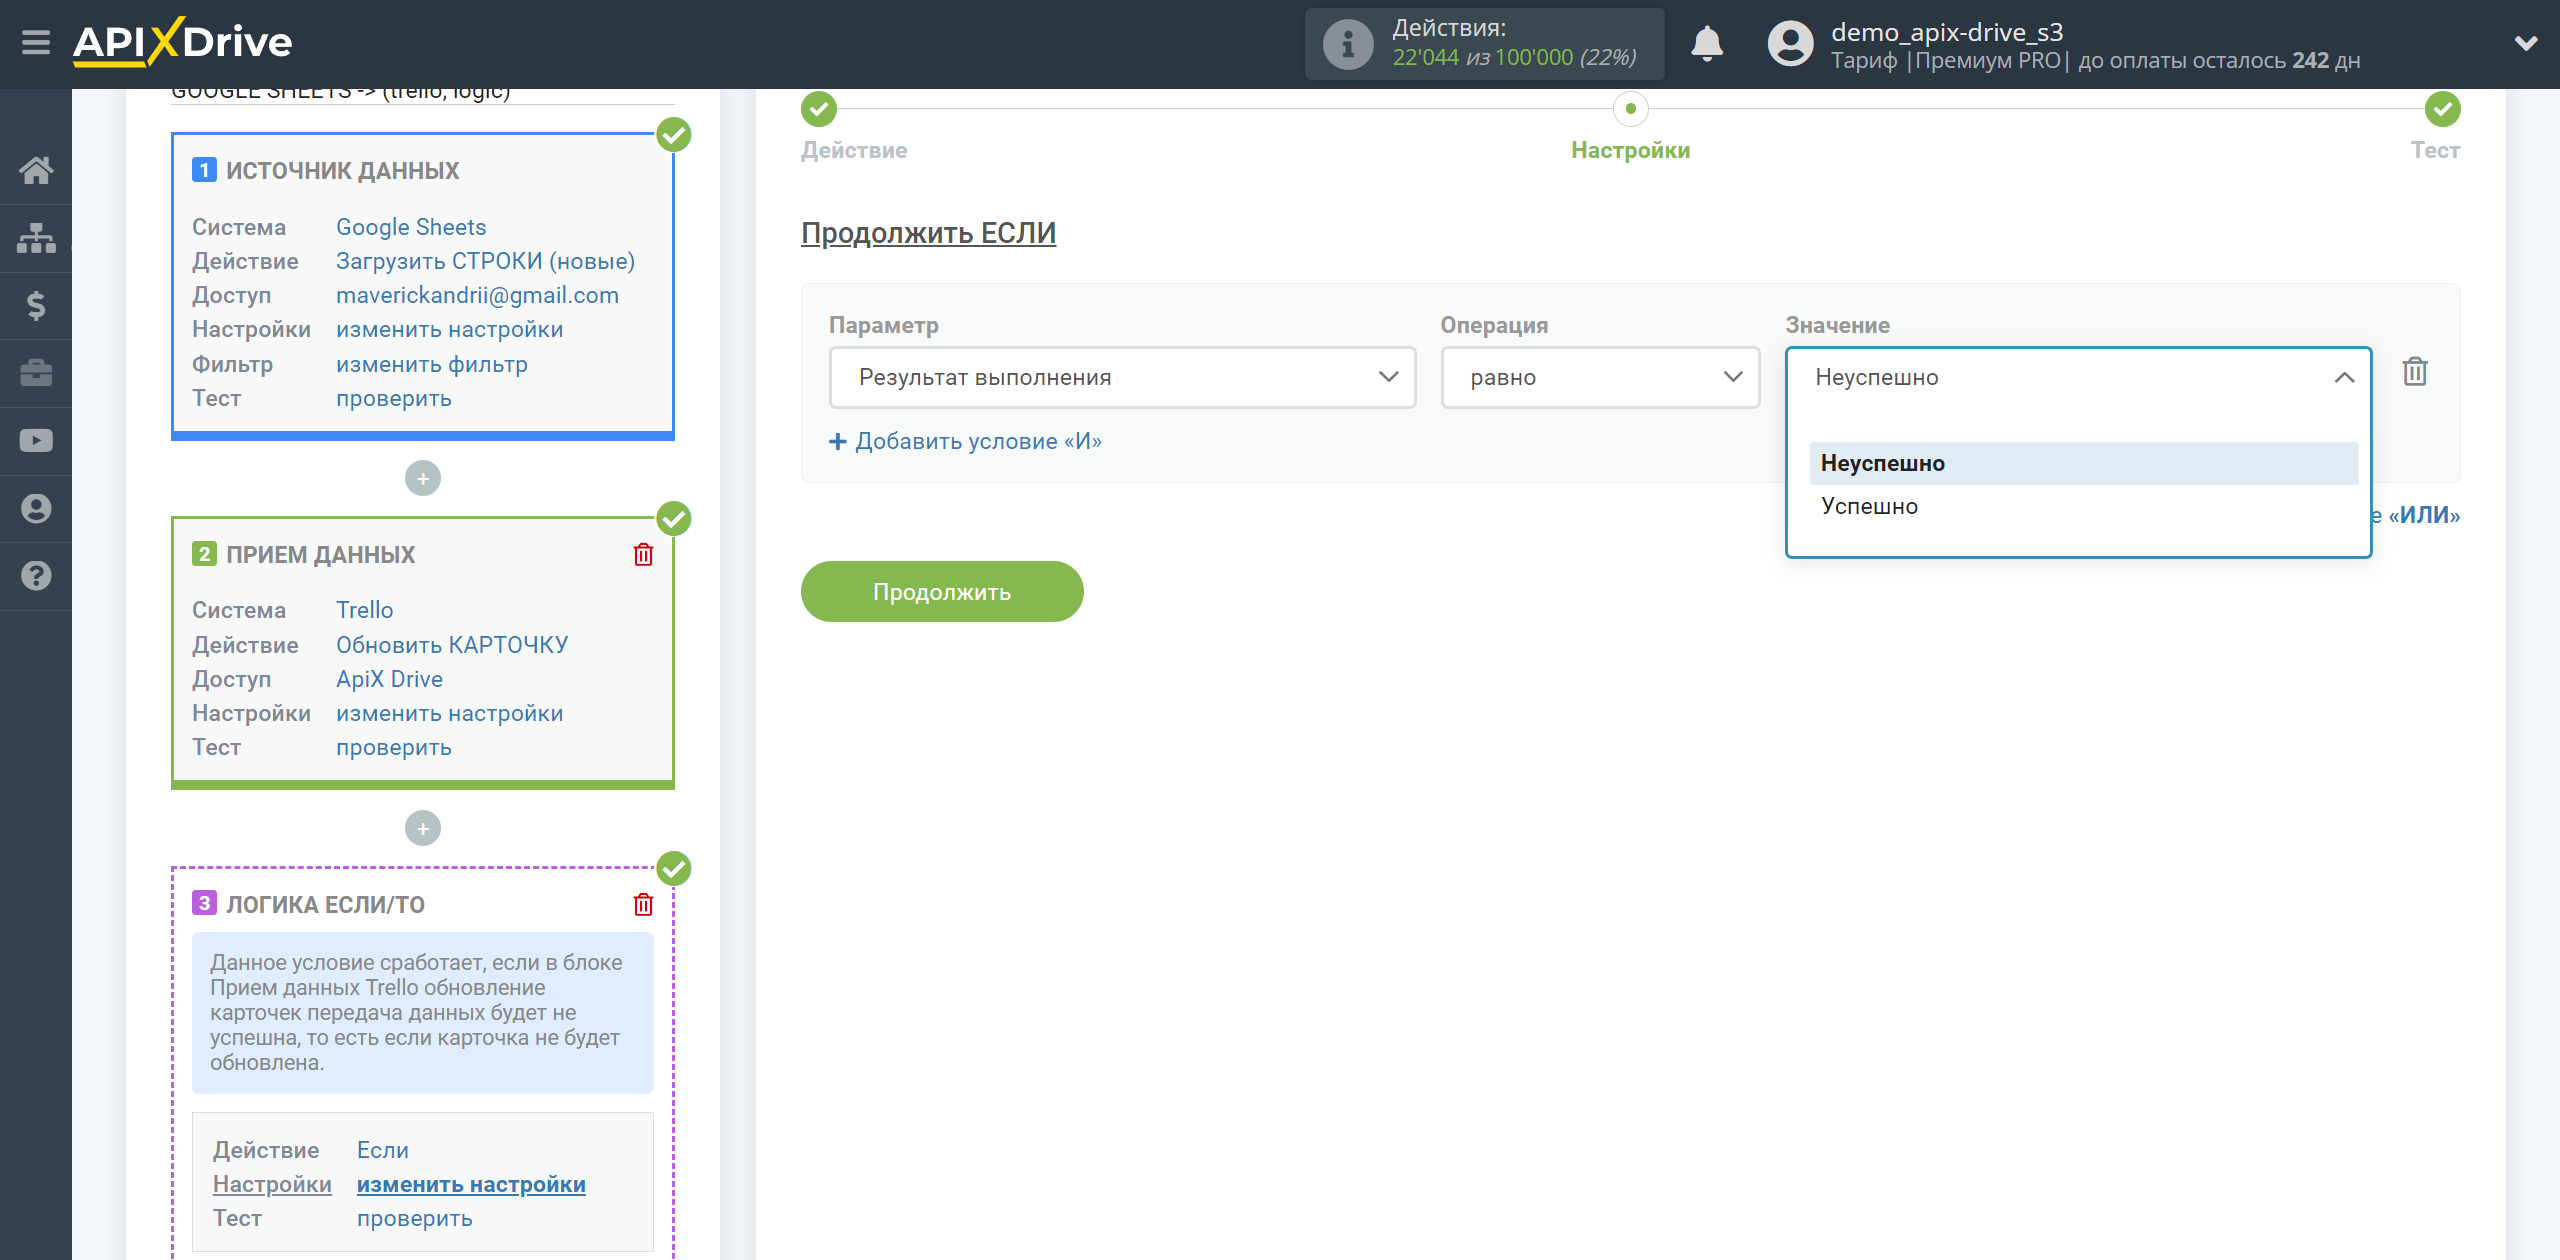Open help question icon in sidebar

(x=36, y=576)
